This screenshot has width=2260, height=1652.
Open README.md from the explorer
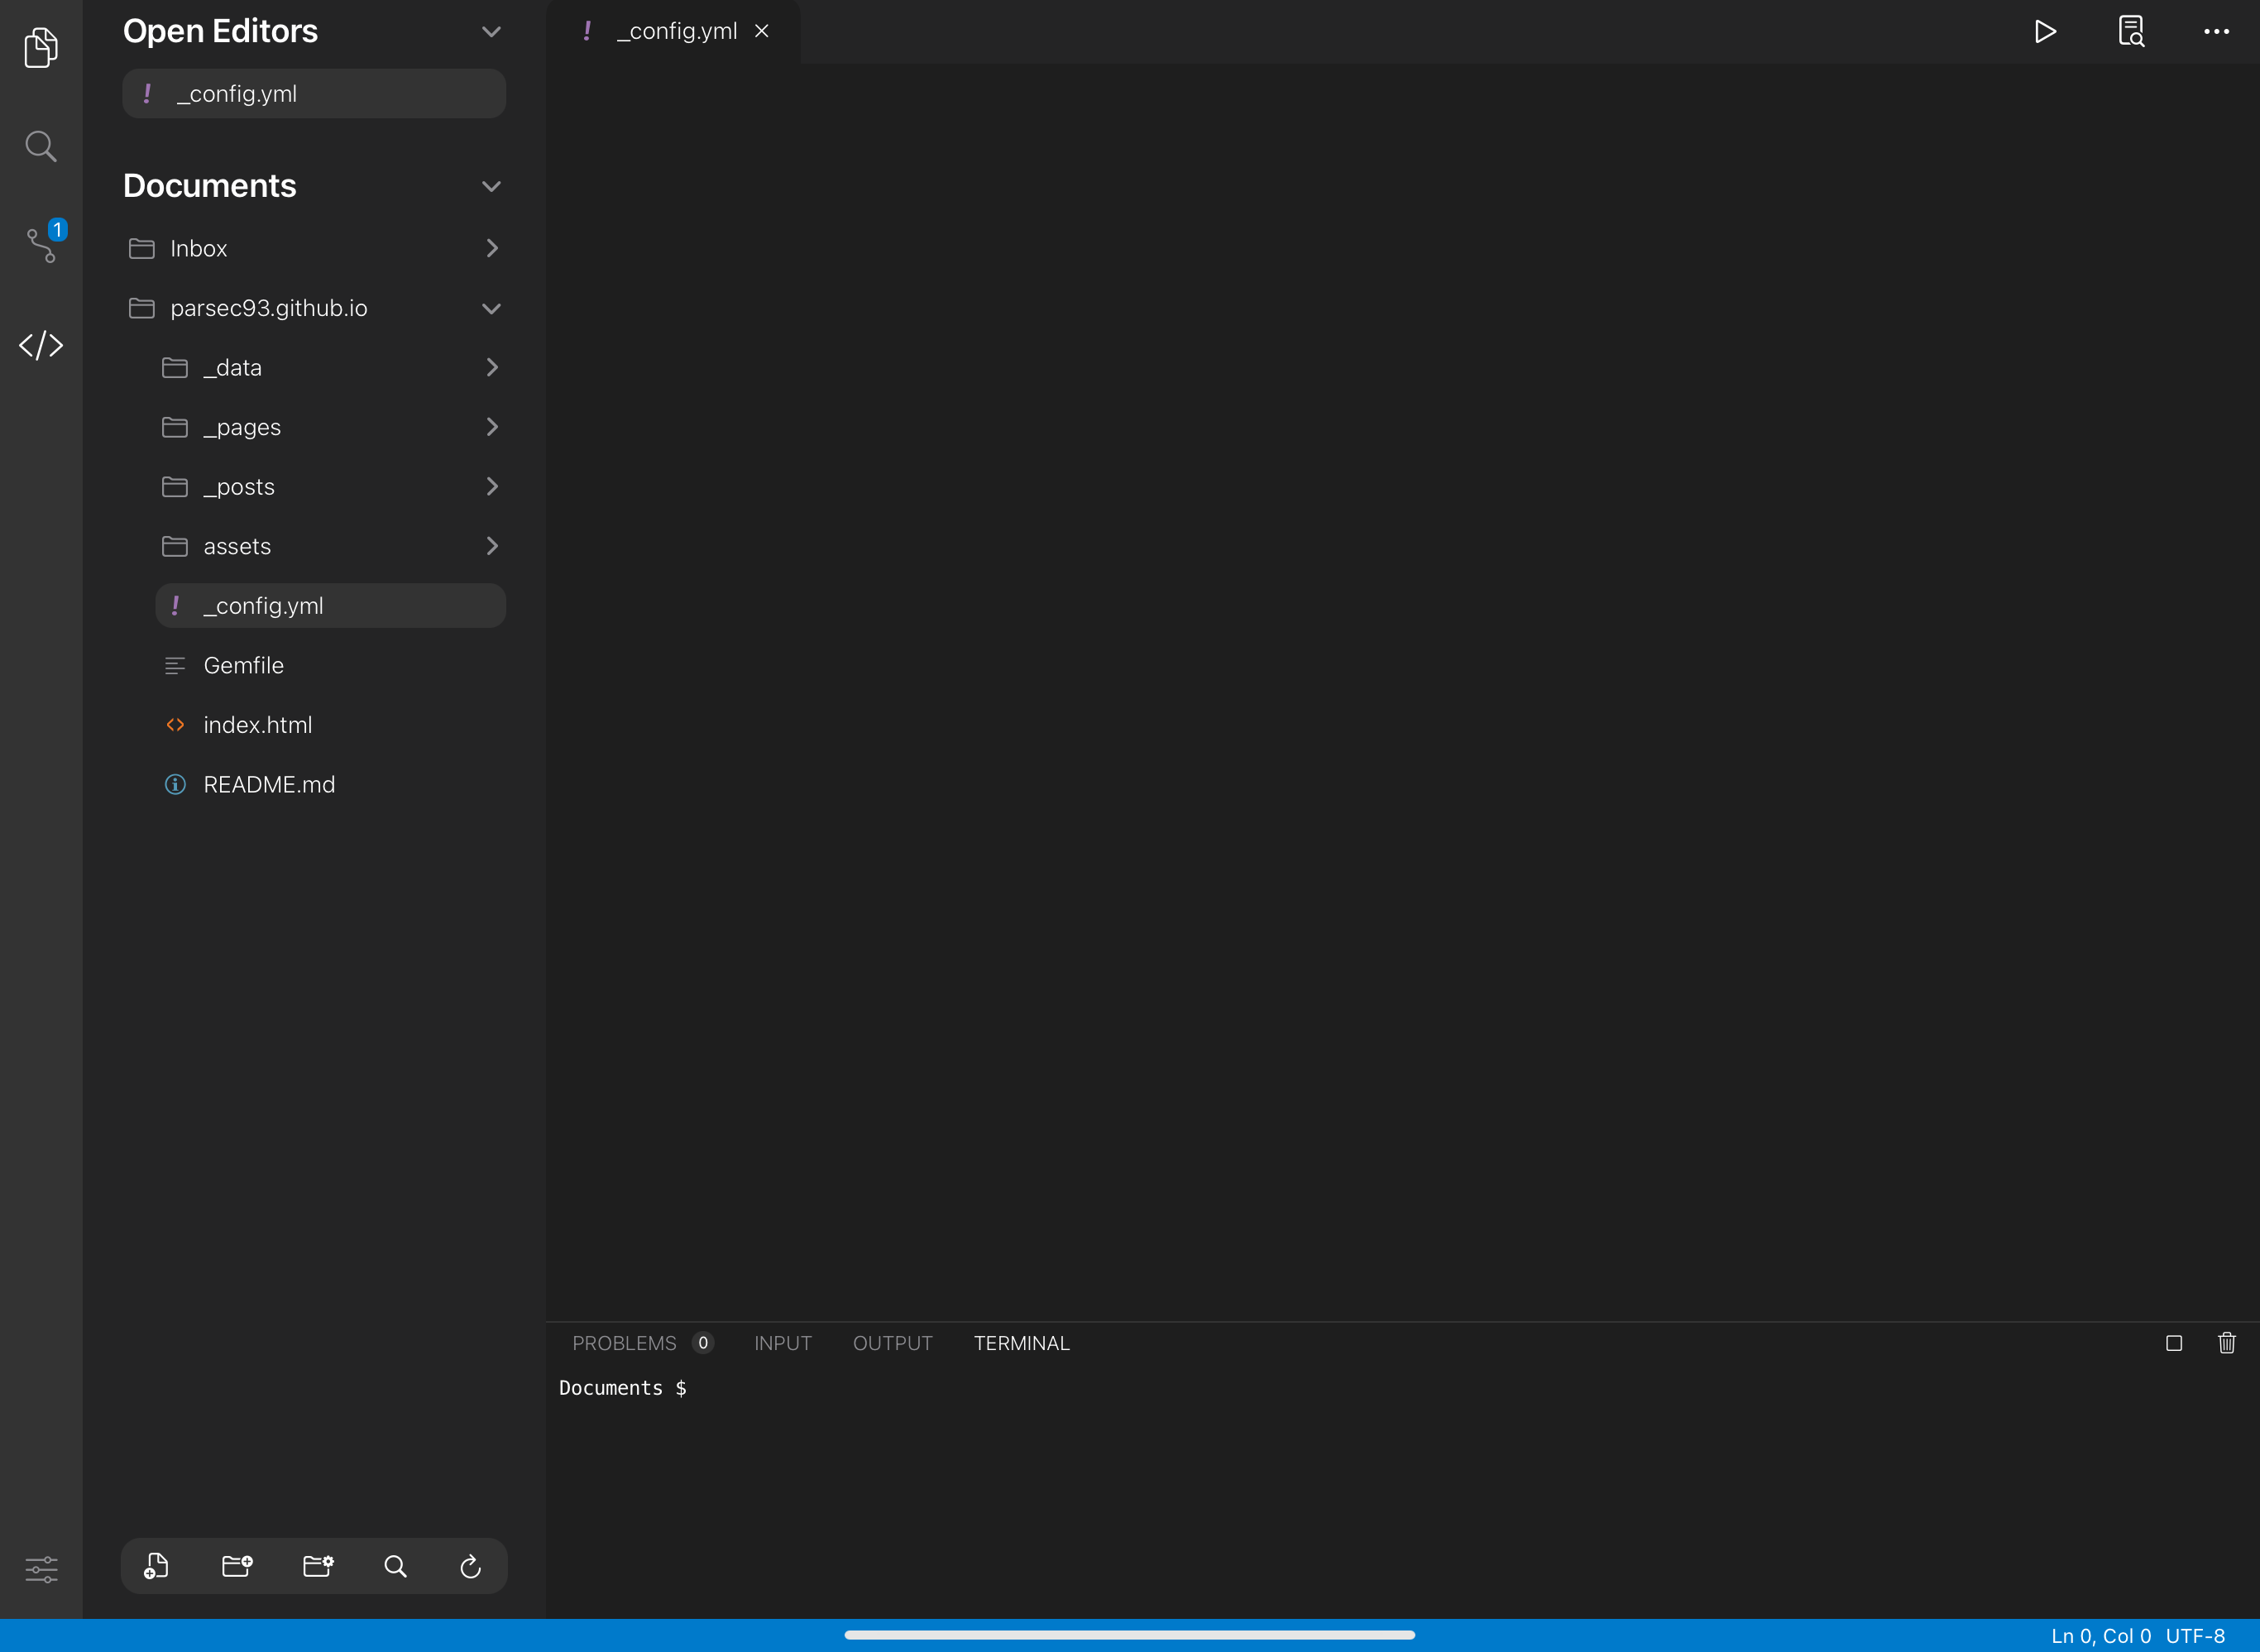click(x=269, y=784)
